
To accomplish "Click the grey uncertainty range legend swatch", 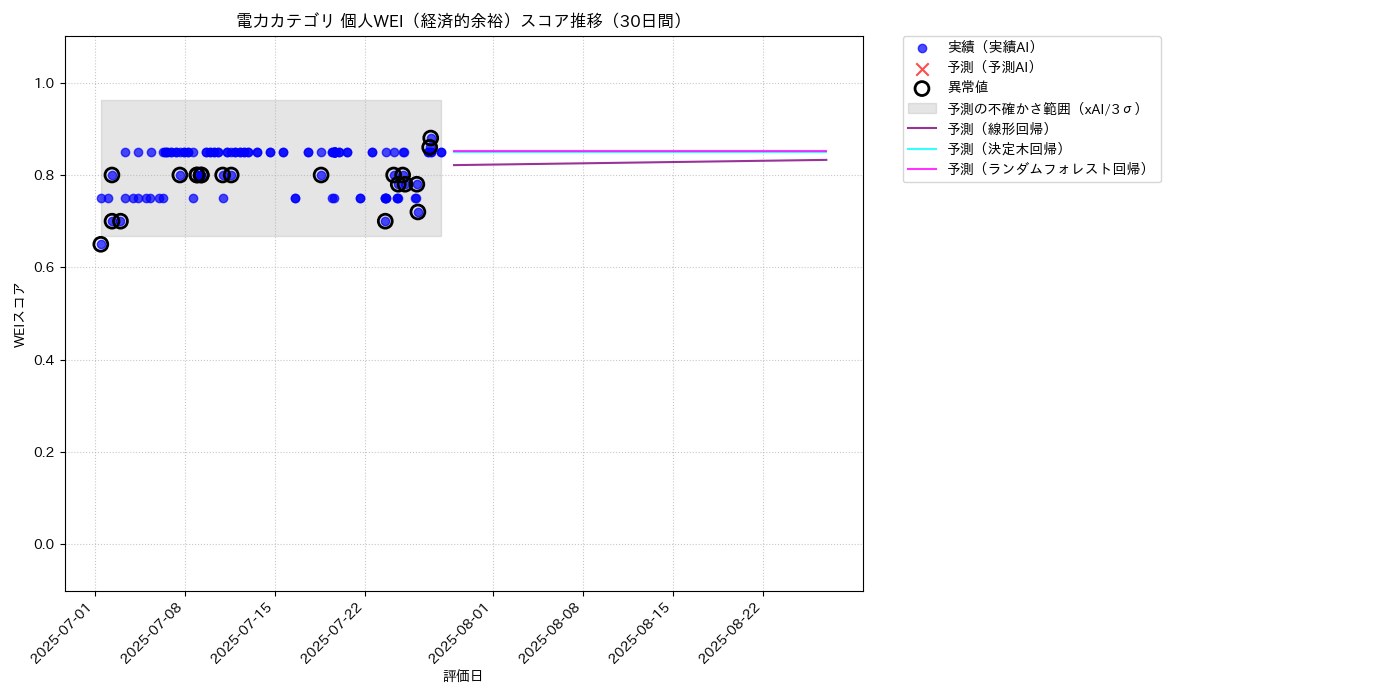I will point(922,108).
